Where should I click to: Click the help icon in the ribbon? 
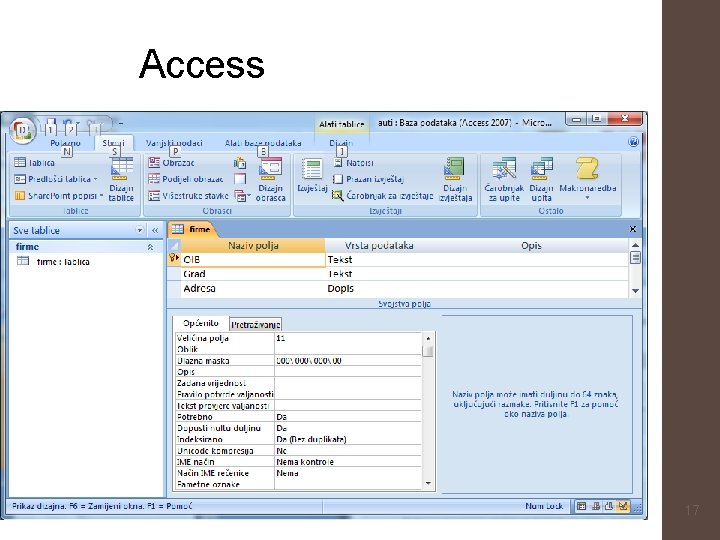pyautogui.click(x=633, y=141)
